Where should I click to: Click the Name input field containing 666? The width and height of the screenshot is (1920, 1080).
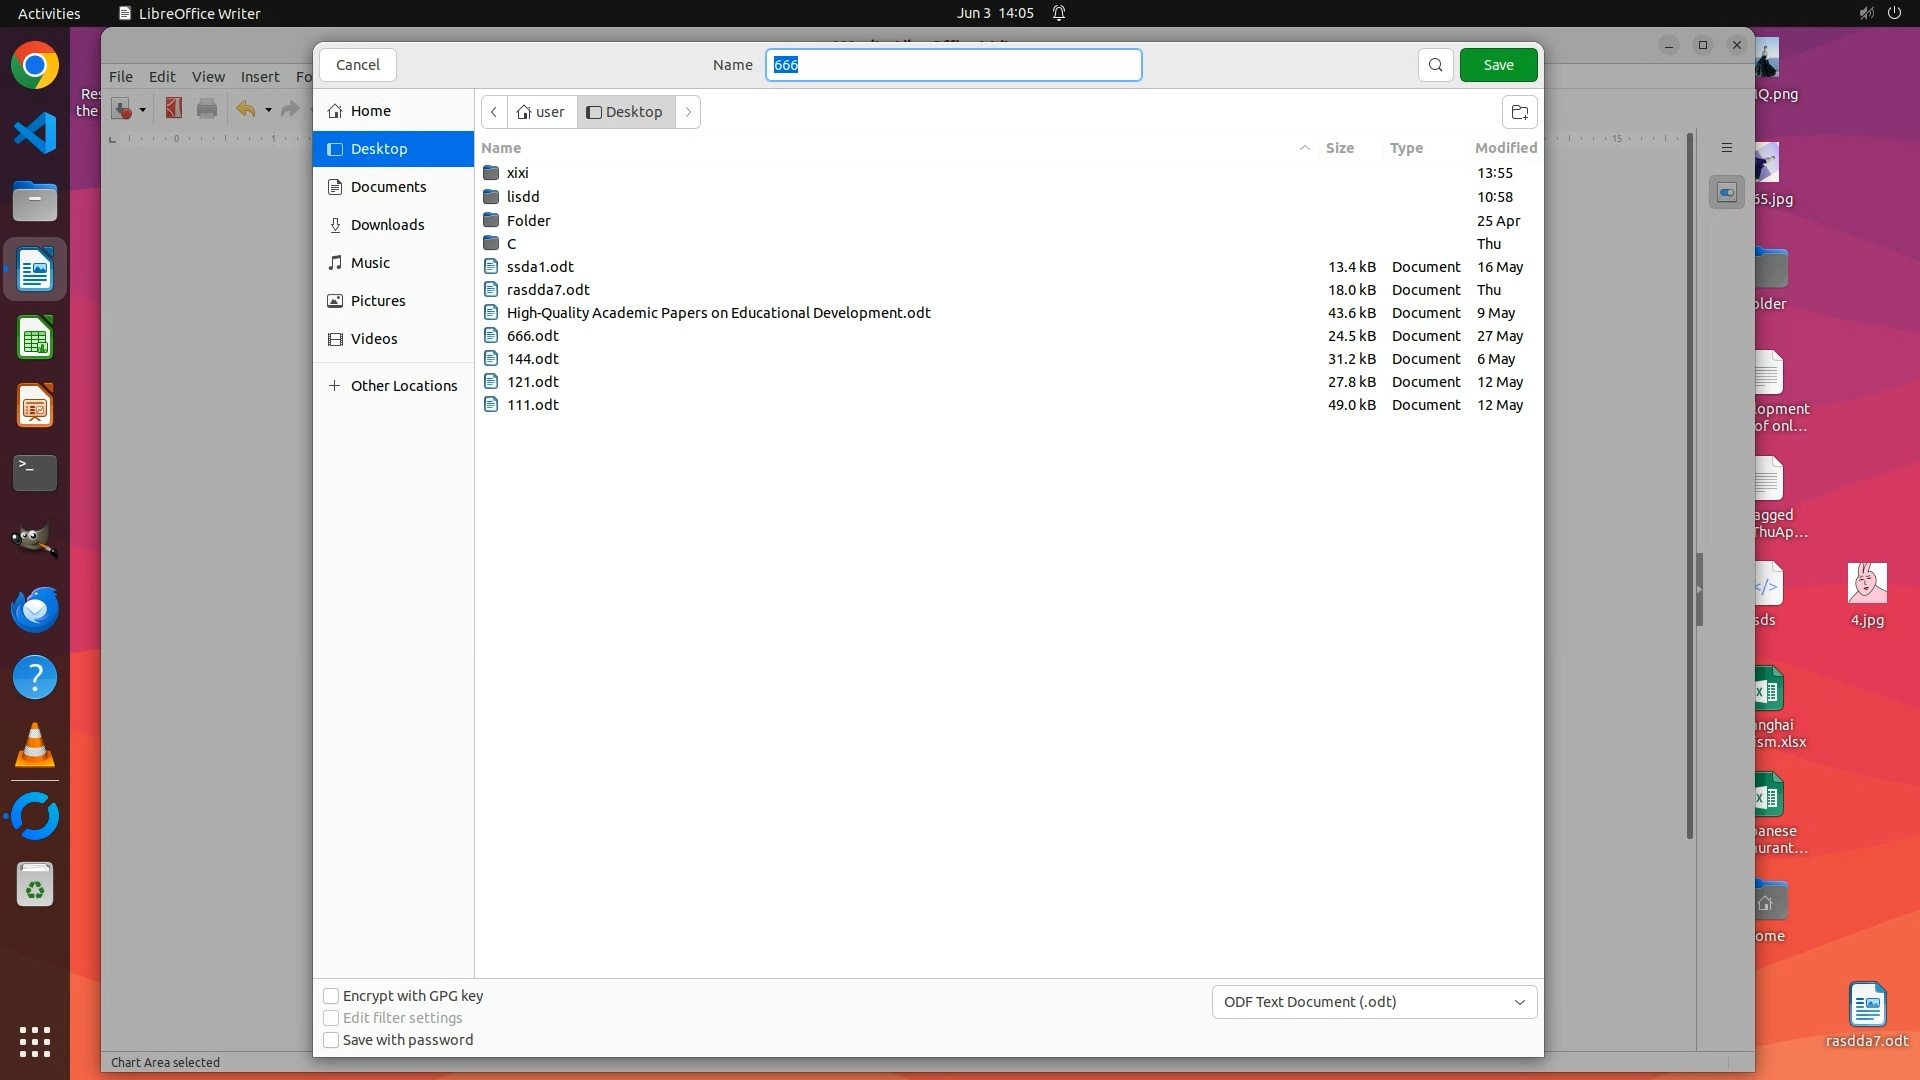[x=953, y=65]
